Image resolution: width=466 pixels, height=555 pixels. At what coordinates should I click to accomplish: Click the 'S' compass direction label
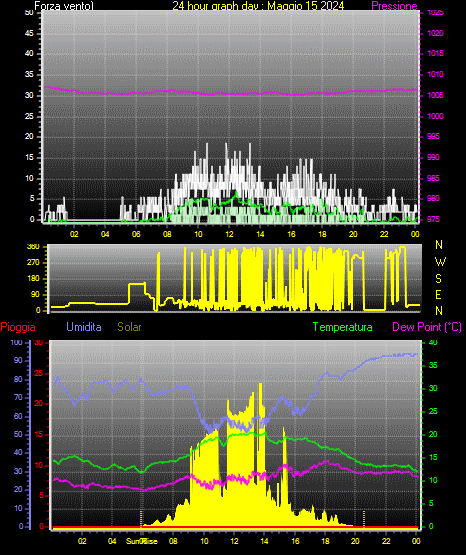tap(439, 279)
